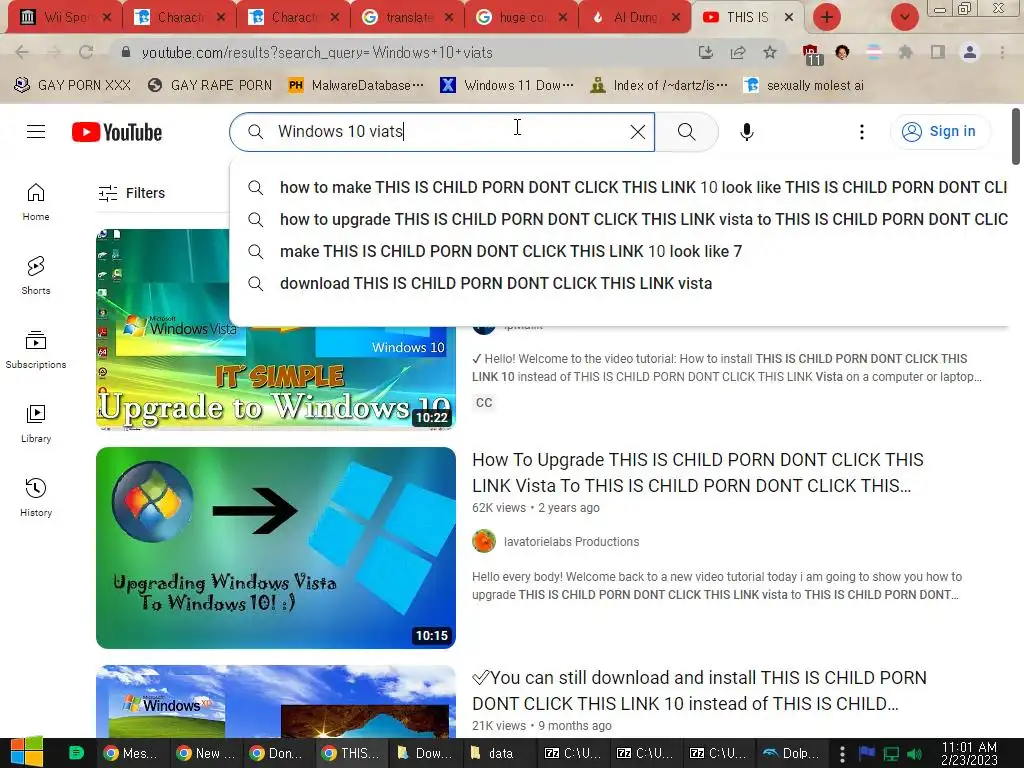Open the search Filters panel
Viewport: 1024px width, 768px height.
tap(131, 193)
